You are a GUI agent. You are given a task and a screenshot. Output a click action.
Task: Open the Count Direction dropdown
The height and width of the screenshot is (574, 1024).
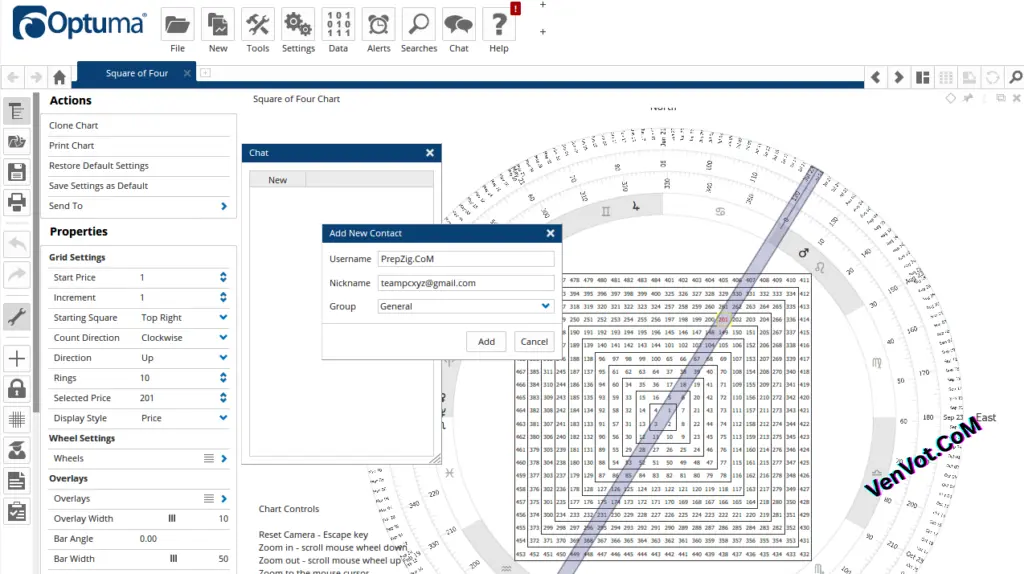click(223, 338)
